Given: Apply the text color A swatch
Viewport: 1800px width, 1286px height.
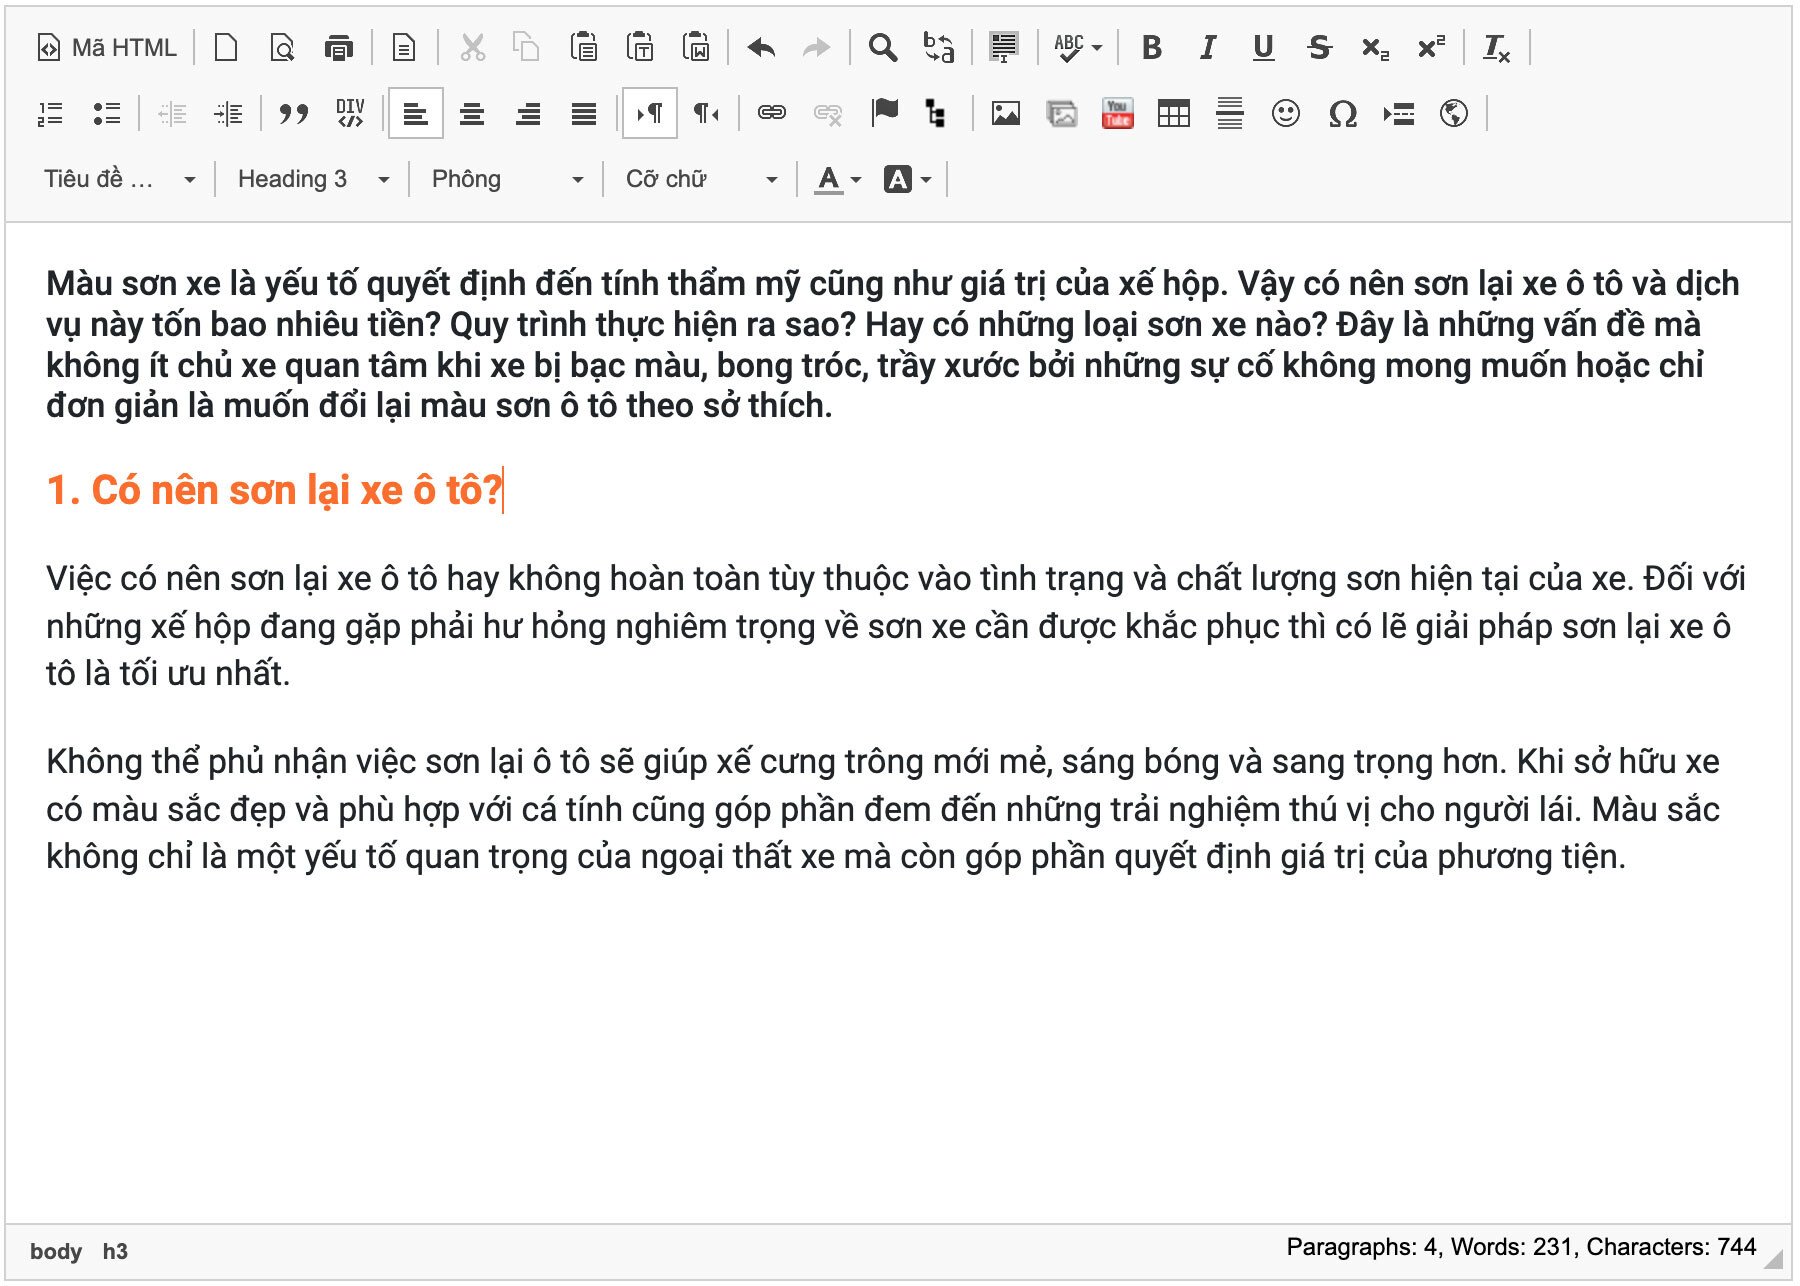Looking at the screenshot, I should tap(828, 180).
